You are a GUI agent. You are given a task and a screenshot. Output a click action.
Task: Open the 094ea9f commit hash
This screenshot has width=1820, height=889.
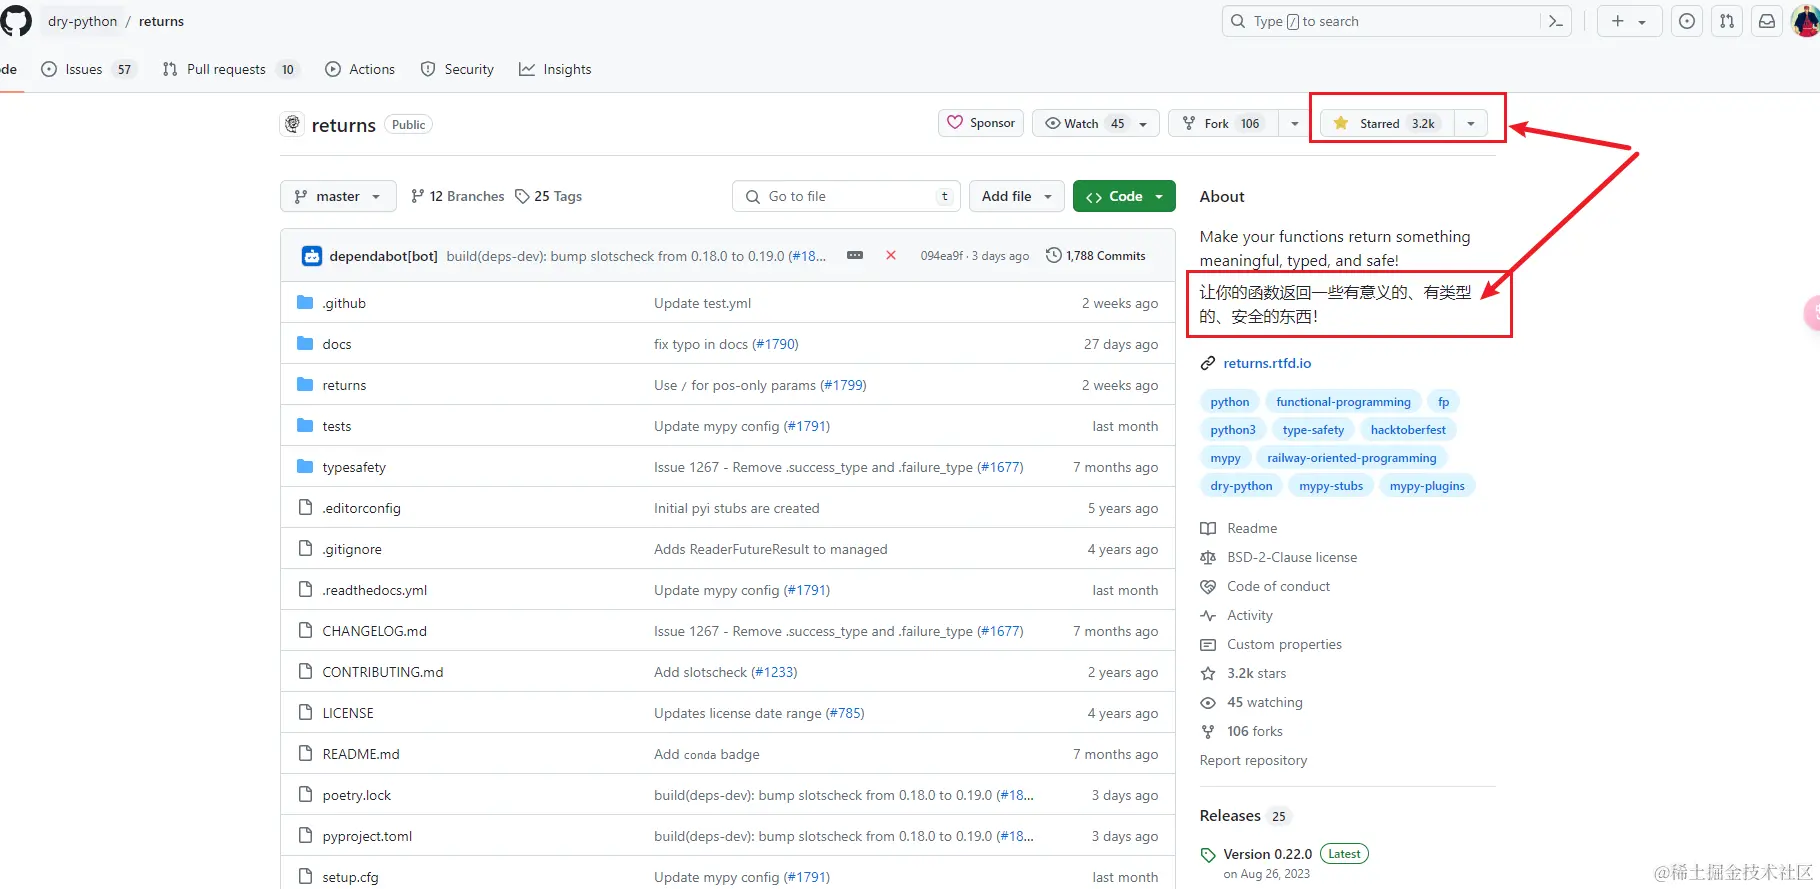pyautogui.click(x=943, y=256)
